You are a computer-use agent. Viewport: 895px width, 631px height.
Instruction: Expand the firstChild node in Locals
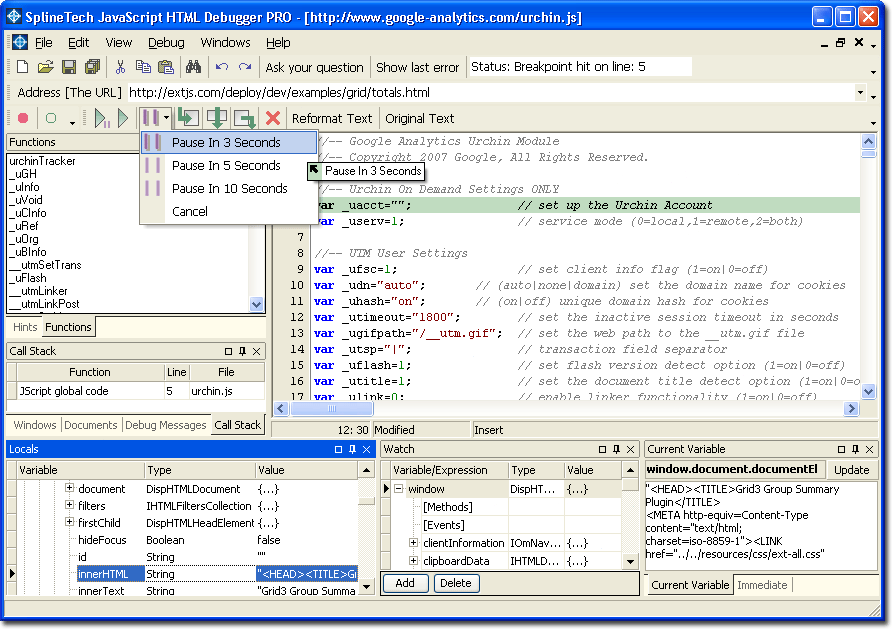tap(69, 522)
